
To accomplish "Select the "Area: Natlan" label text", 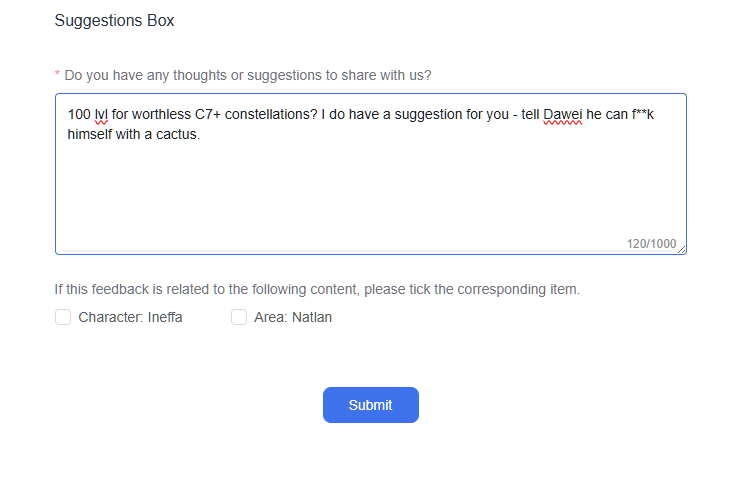I will pos(295,318).
